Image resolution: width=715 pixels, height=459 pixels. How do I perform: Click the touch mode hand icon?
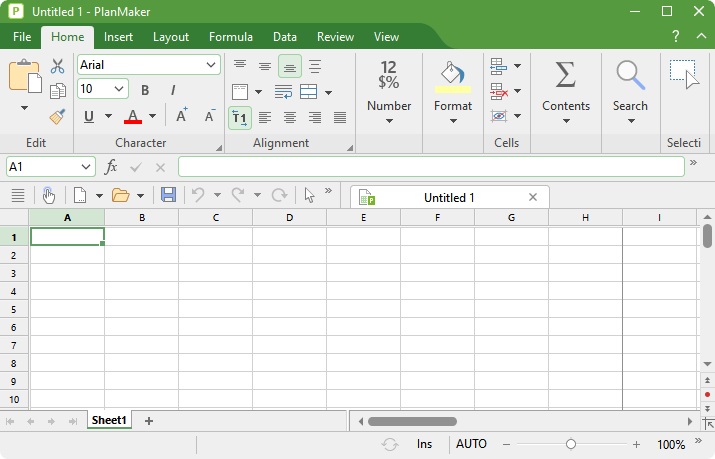48,195
